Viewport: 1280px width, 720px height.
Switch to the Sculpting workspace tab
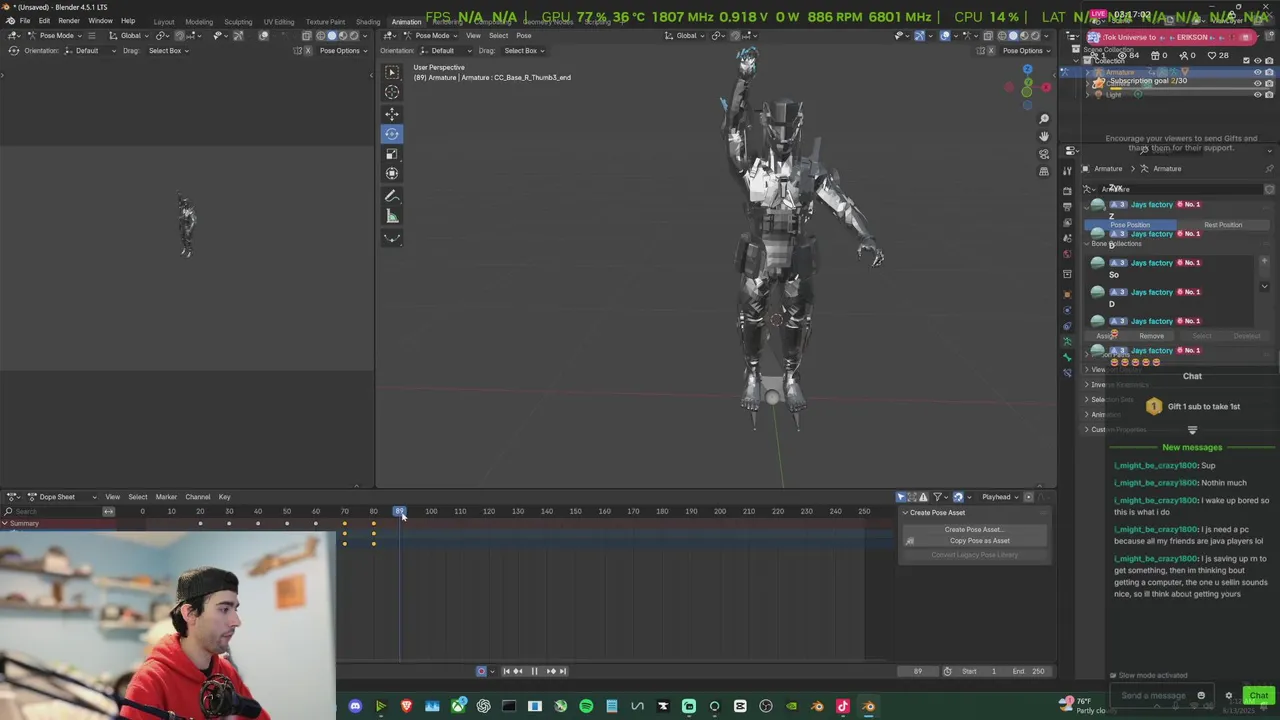tap(238, 22)
